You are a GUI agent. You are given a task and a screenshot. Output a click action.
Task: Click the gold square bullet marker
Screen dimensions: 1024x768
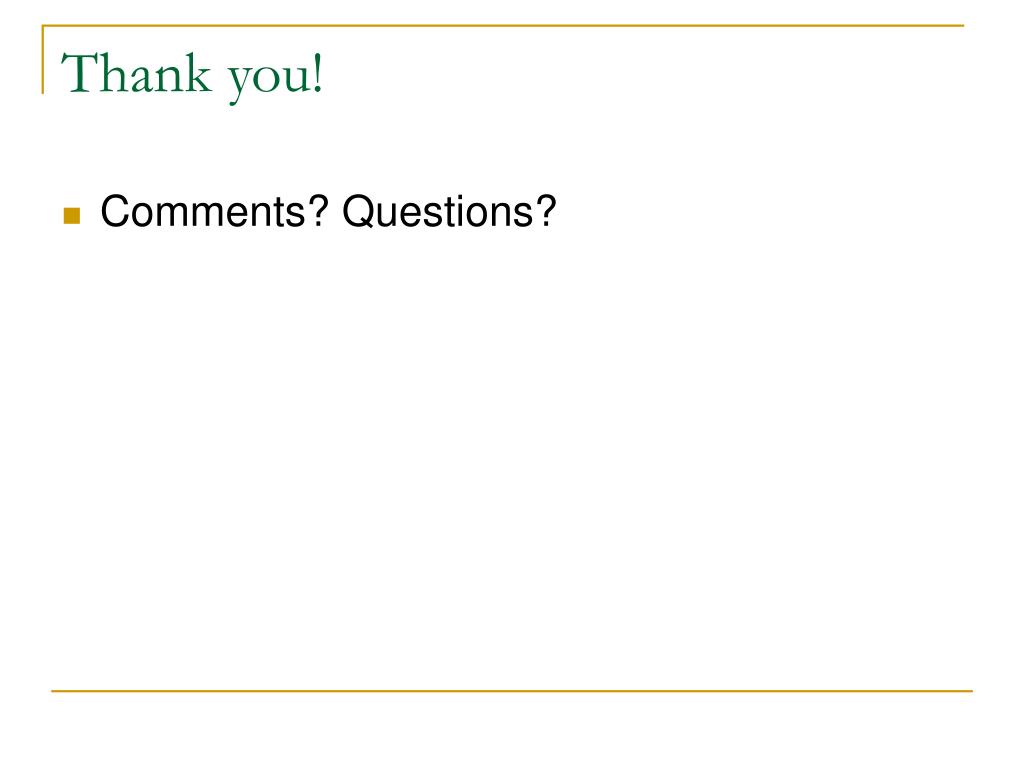72,216
